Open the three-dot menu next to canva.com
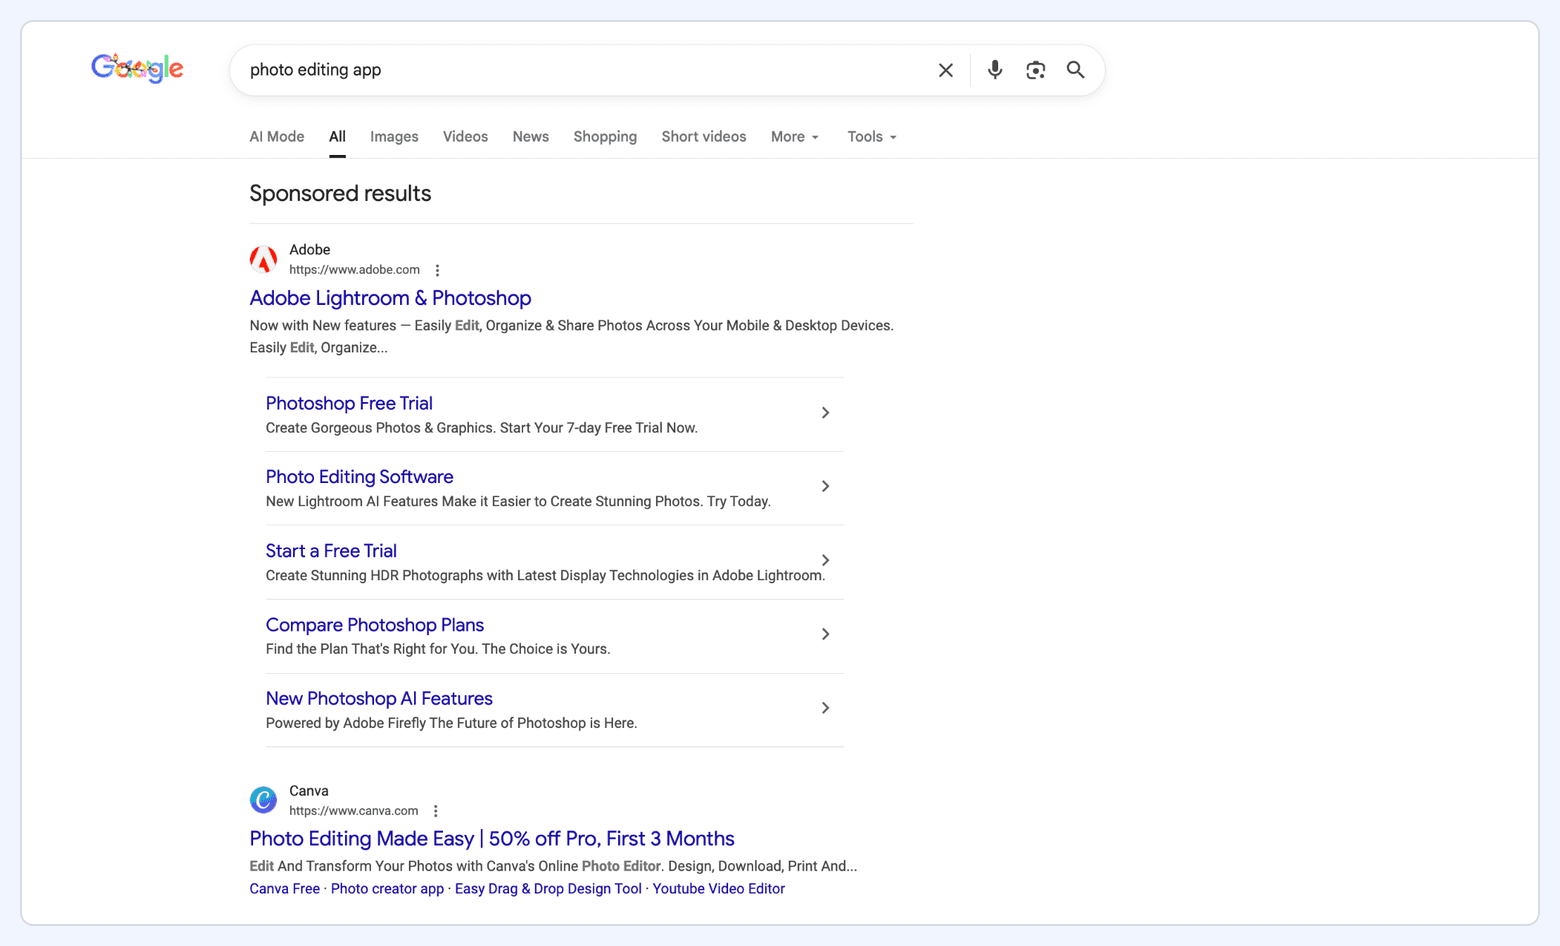 click(435, 810)
